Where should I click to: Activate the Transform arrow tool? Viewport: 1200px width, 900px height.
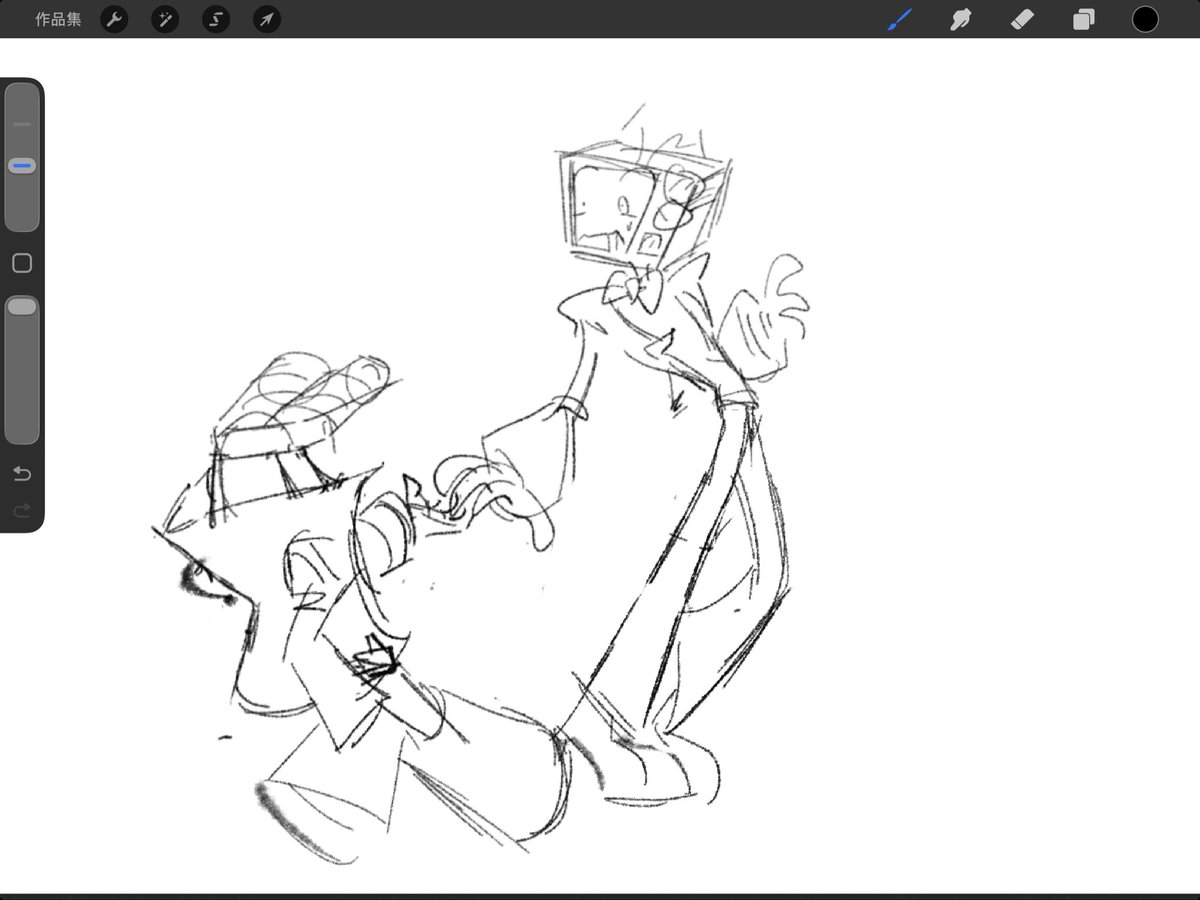click(267, 19)
